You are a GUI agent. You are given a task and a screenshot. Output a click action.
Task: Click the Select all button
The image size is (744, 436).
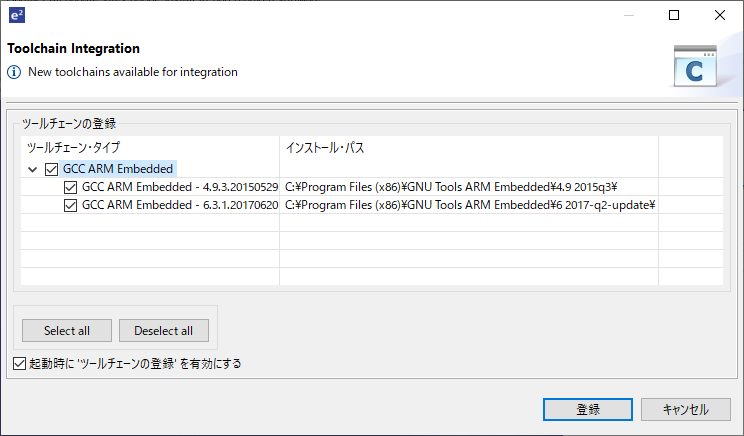coord(67,331)
